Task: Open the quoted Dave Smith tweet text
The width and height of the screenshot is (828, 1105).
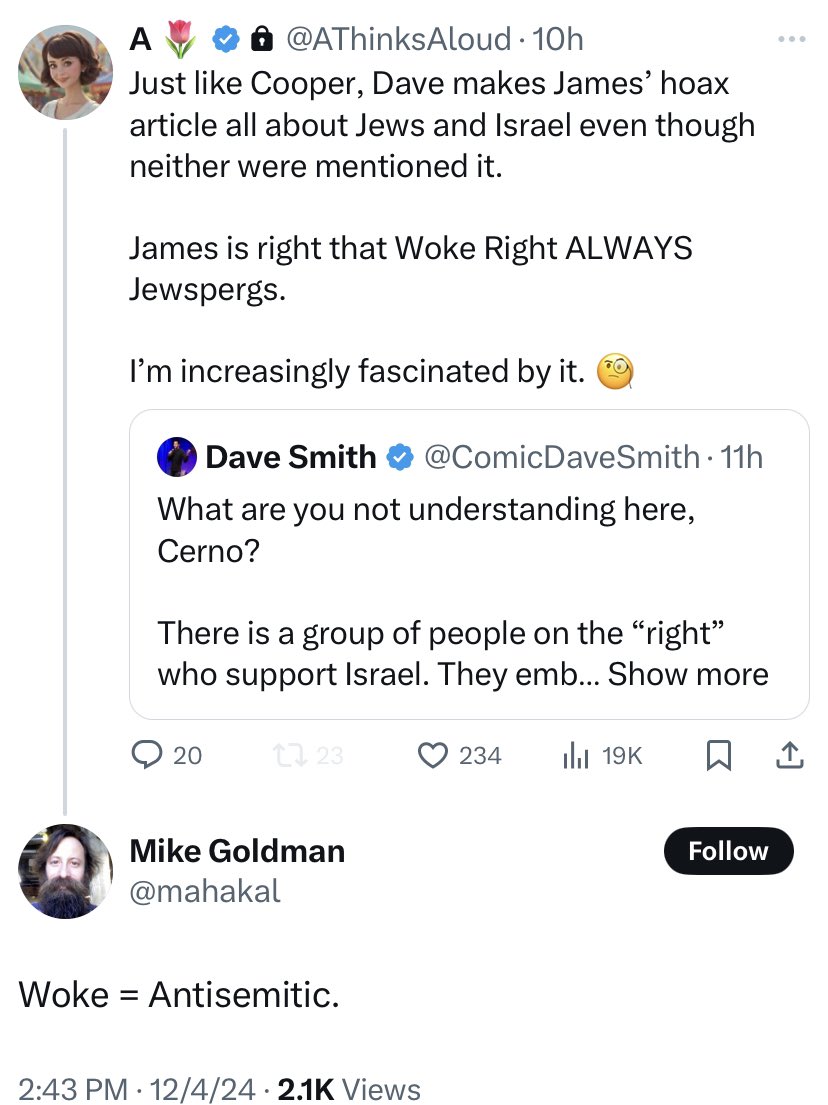Action: tap(462, 591)
